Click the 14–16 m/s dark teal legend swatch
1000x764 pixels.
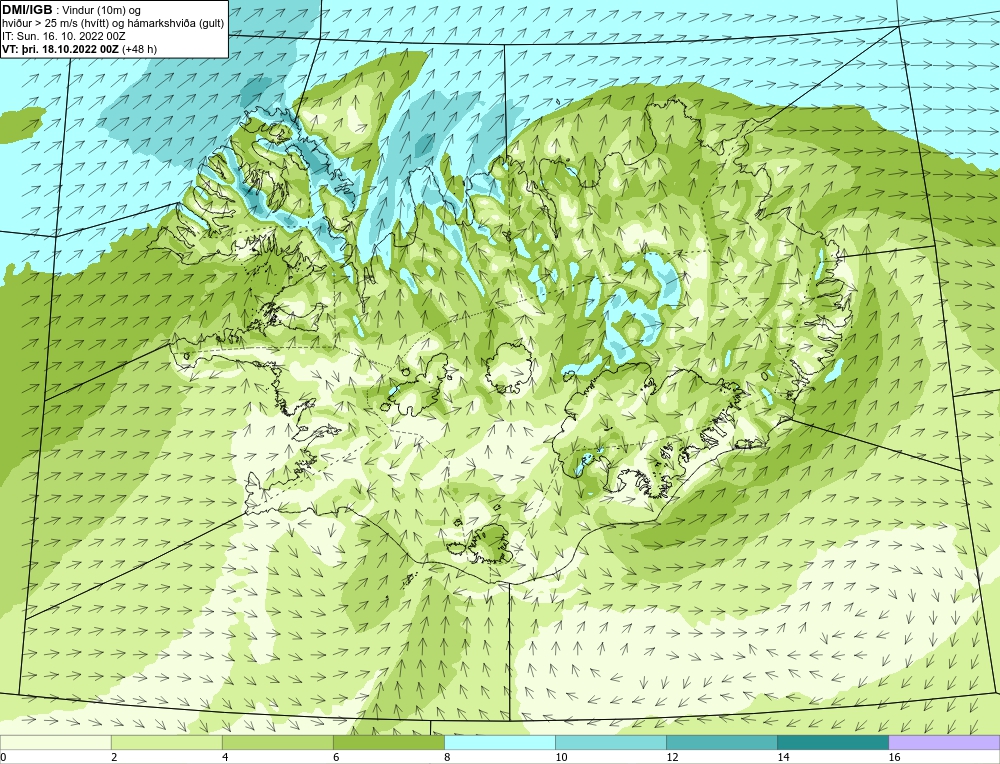click(832, 742)
